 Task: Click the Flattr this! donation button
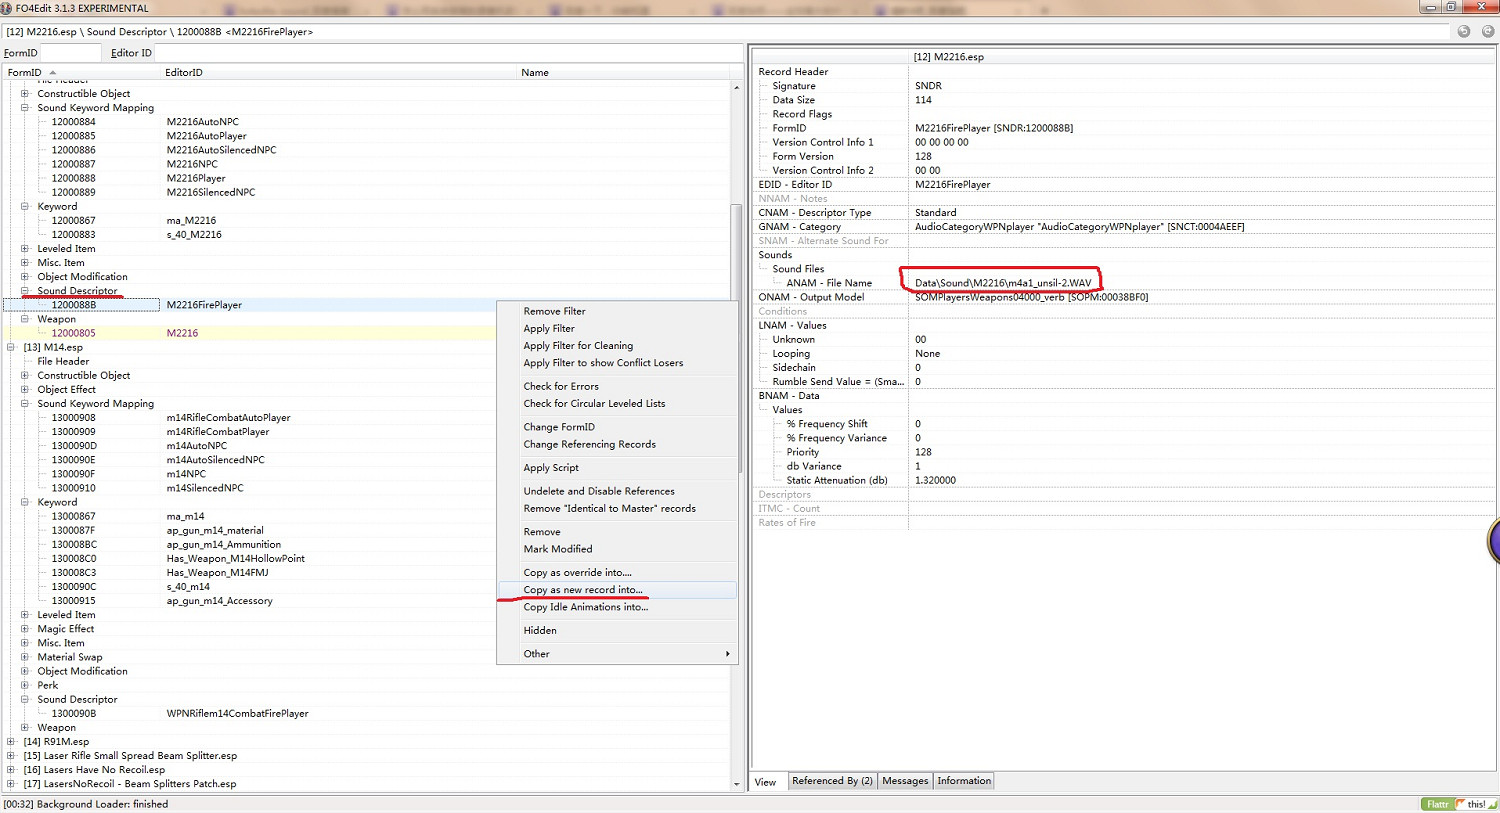tap(1457, 804)
